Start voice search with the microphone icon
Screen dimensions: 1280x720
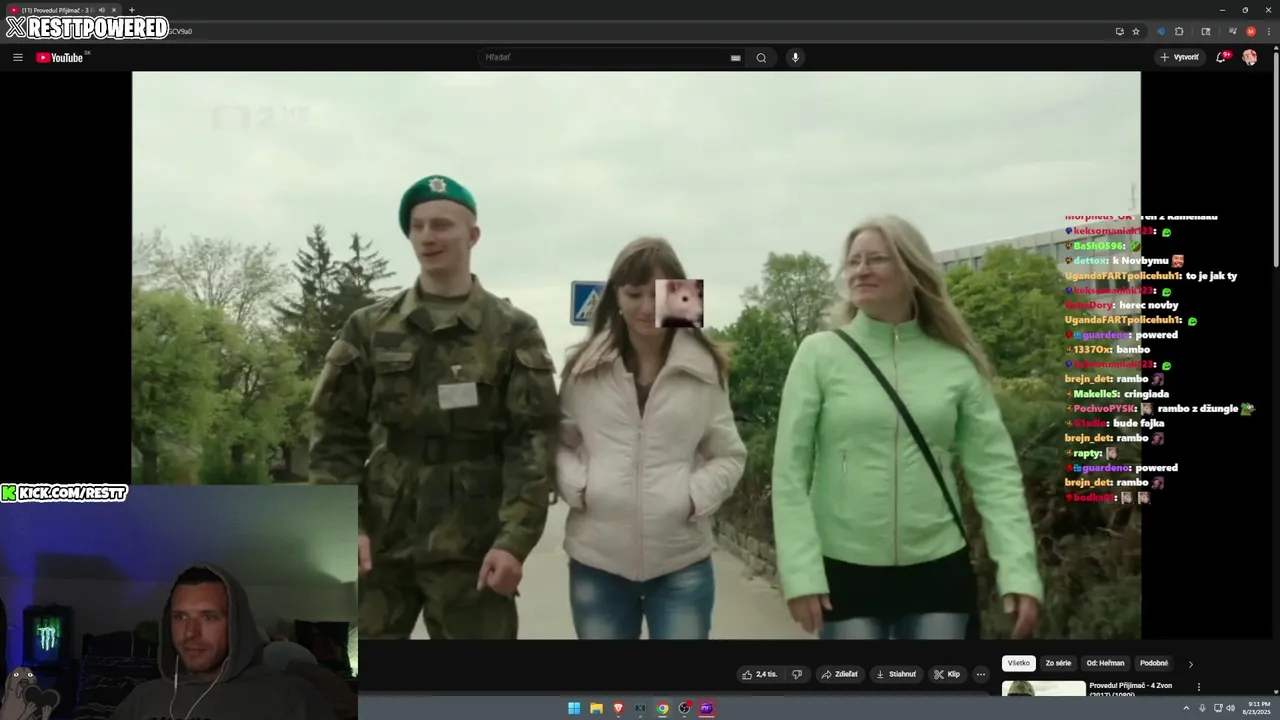point(795,57)
